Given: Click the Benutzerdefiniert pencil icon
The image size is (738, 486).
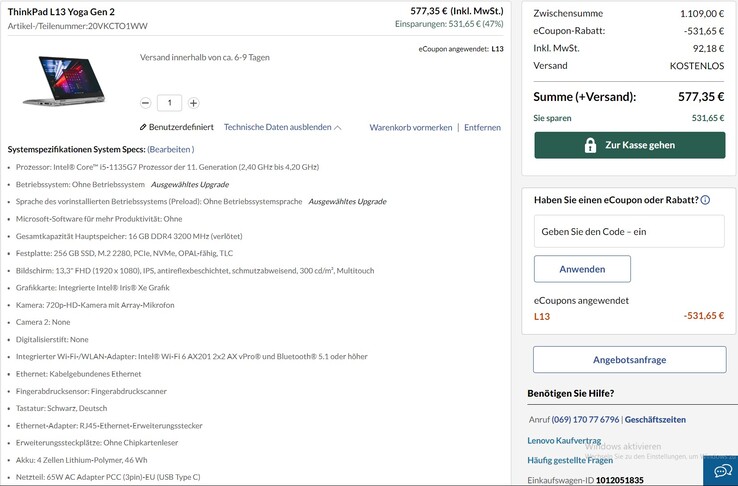Looking at the screenshot, I should click(143, 128).
